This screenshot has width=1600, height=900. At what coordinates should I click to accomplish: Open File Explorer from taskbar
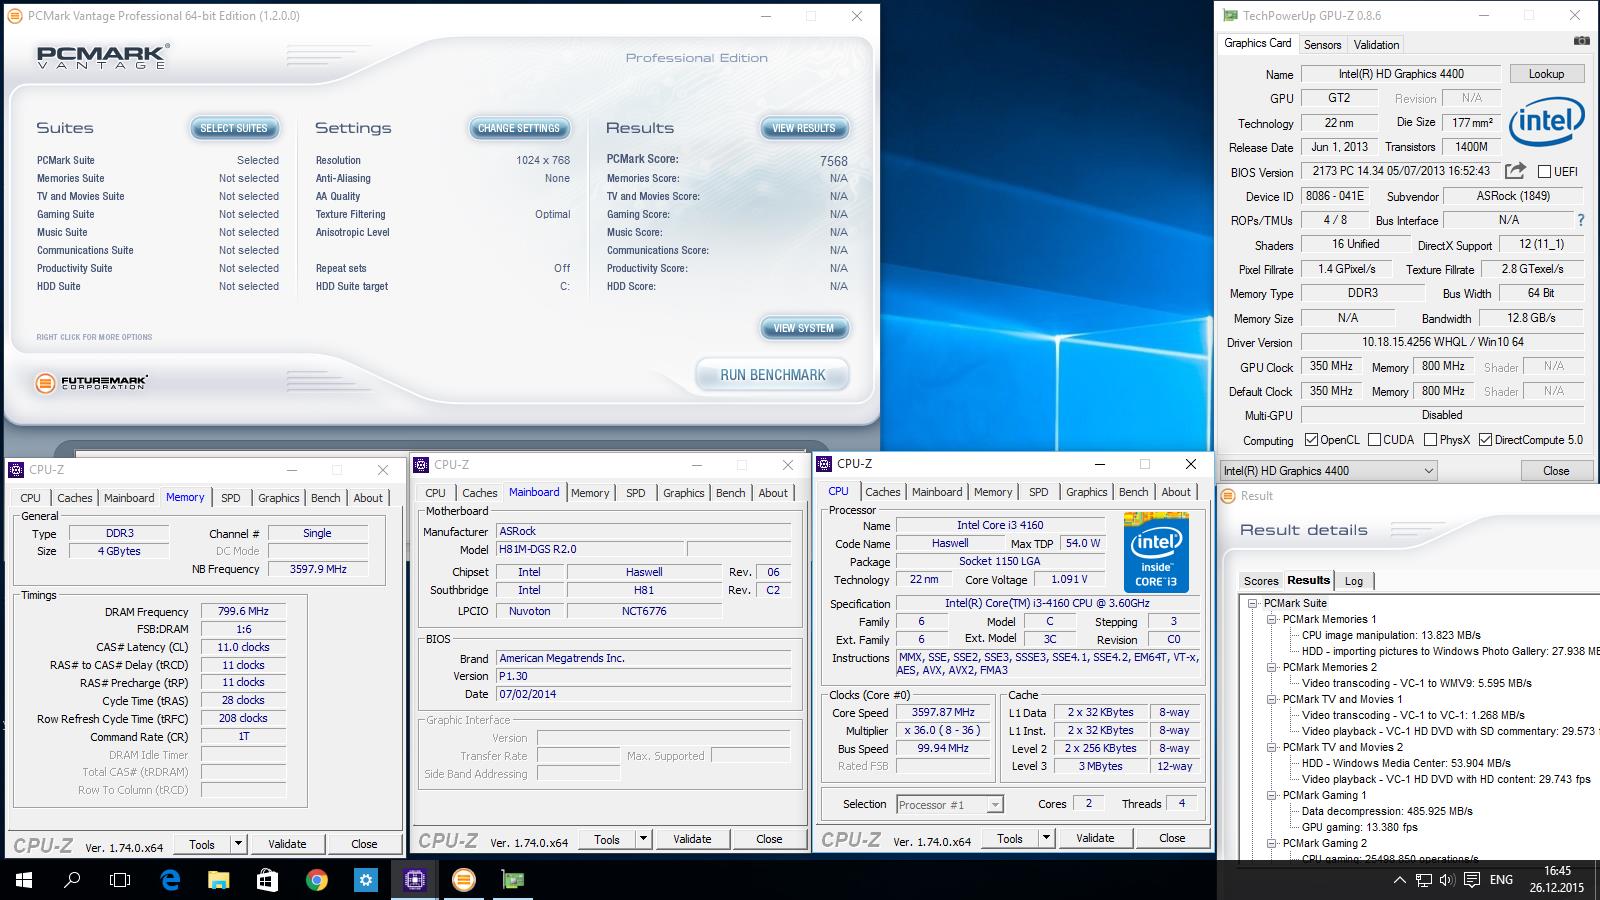pyautogui.click(x=218, y=880)
